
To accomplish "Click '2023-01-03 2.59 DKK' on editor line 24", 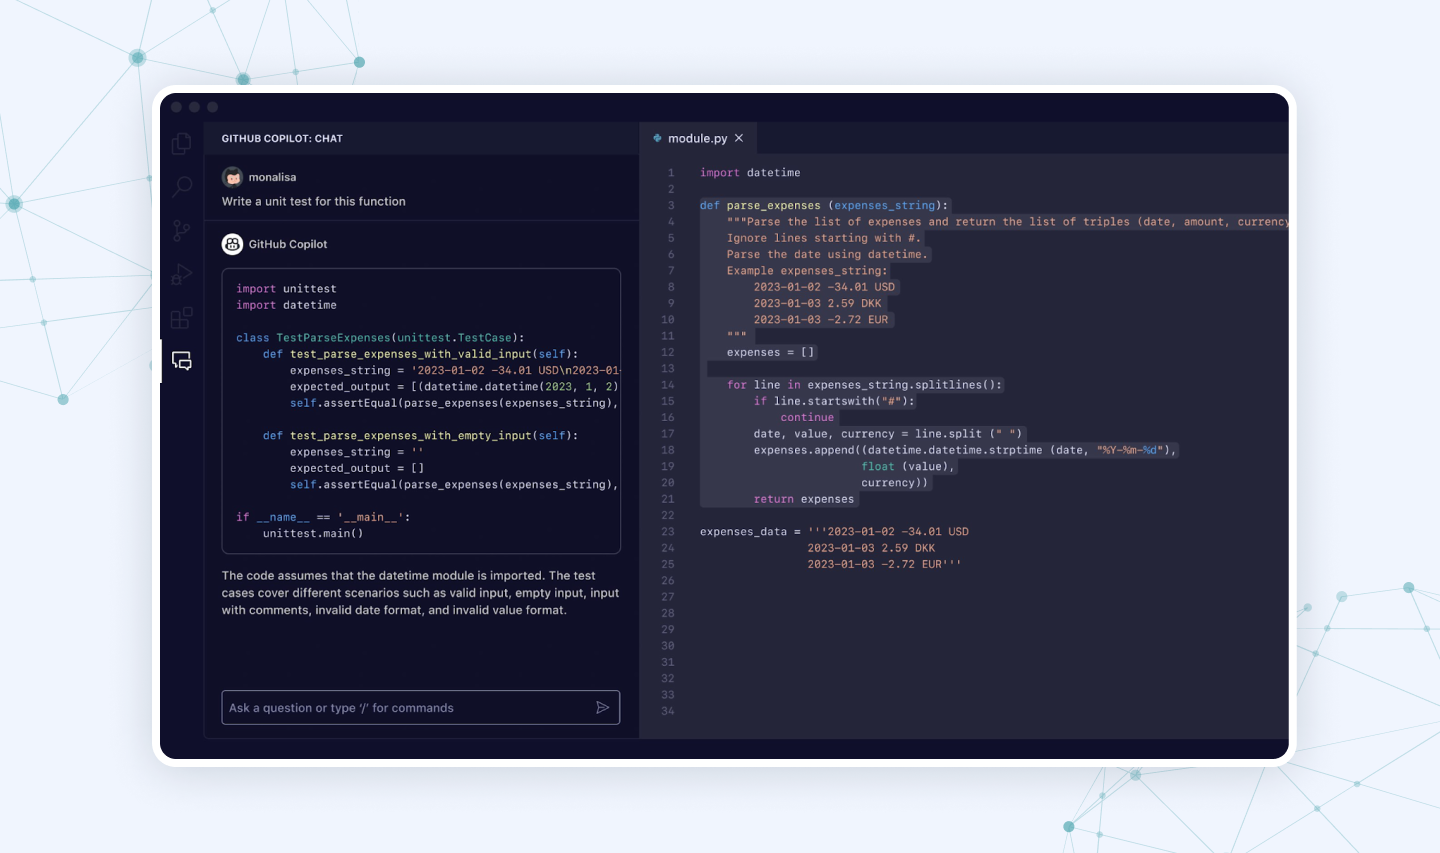I will [x=871, y=548].
